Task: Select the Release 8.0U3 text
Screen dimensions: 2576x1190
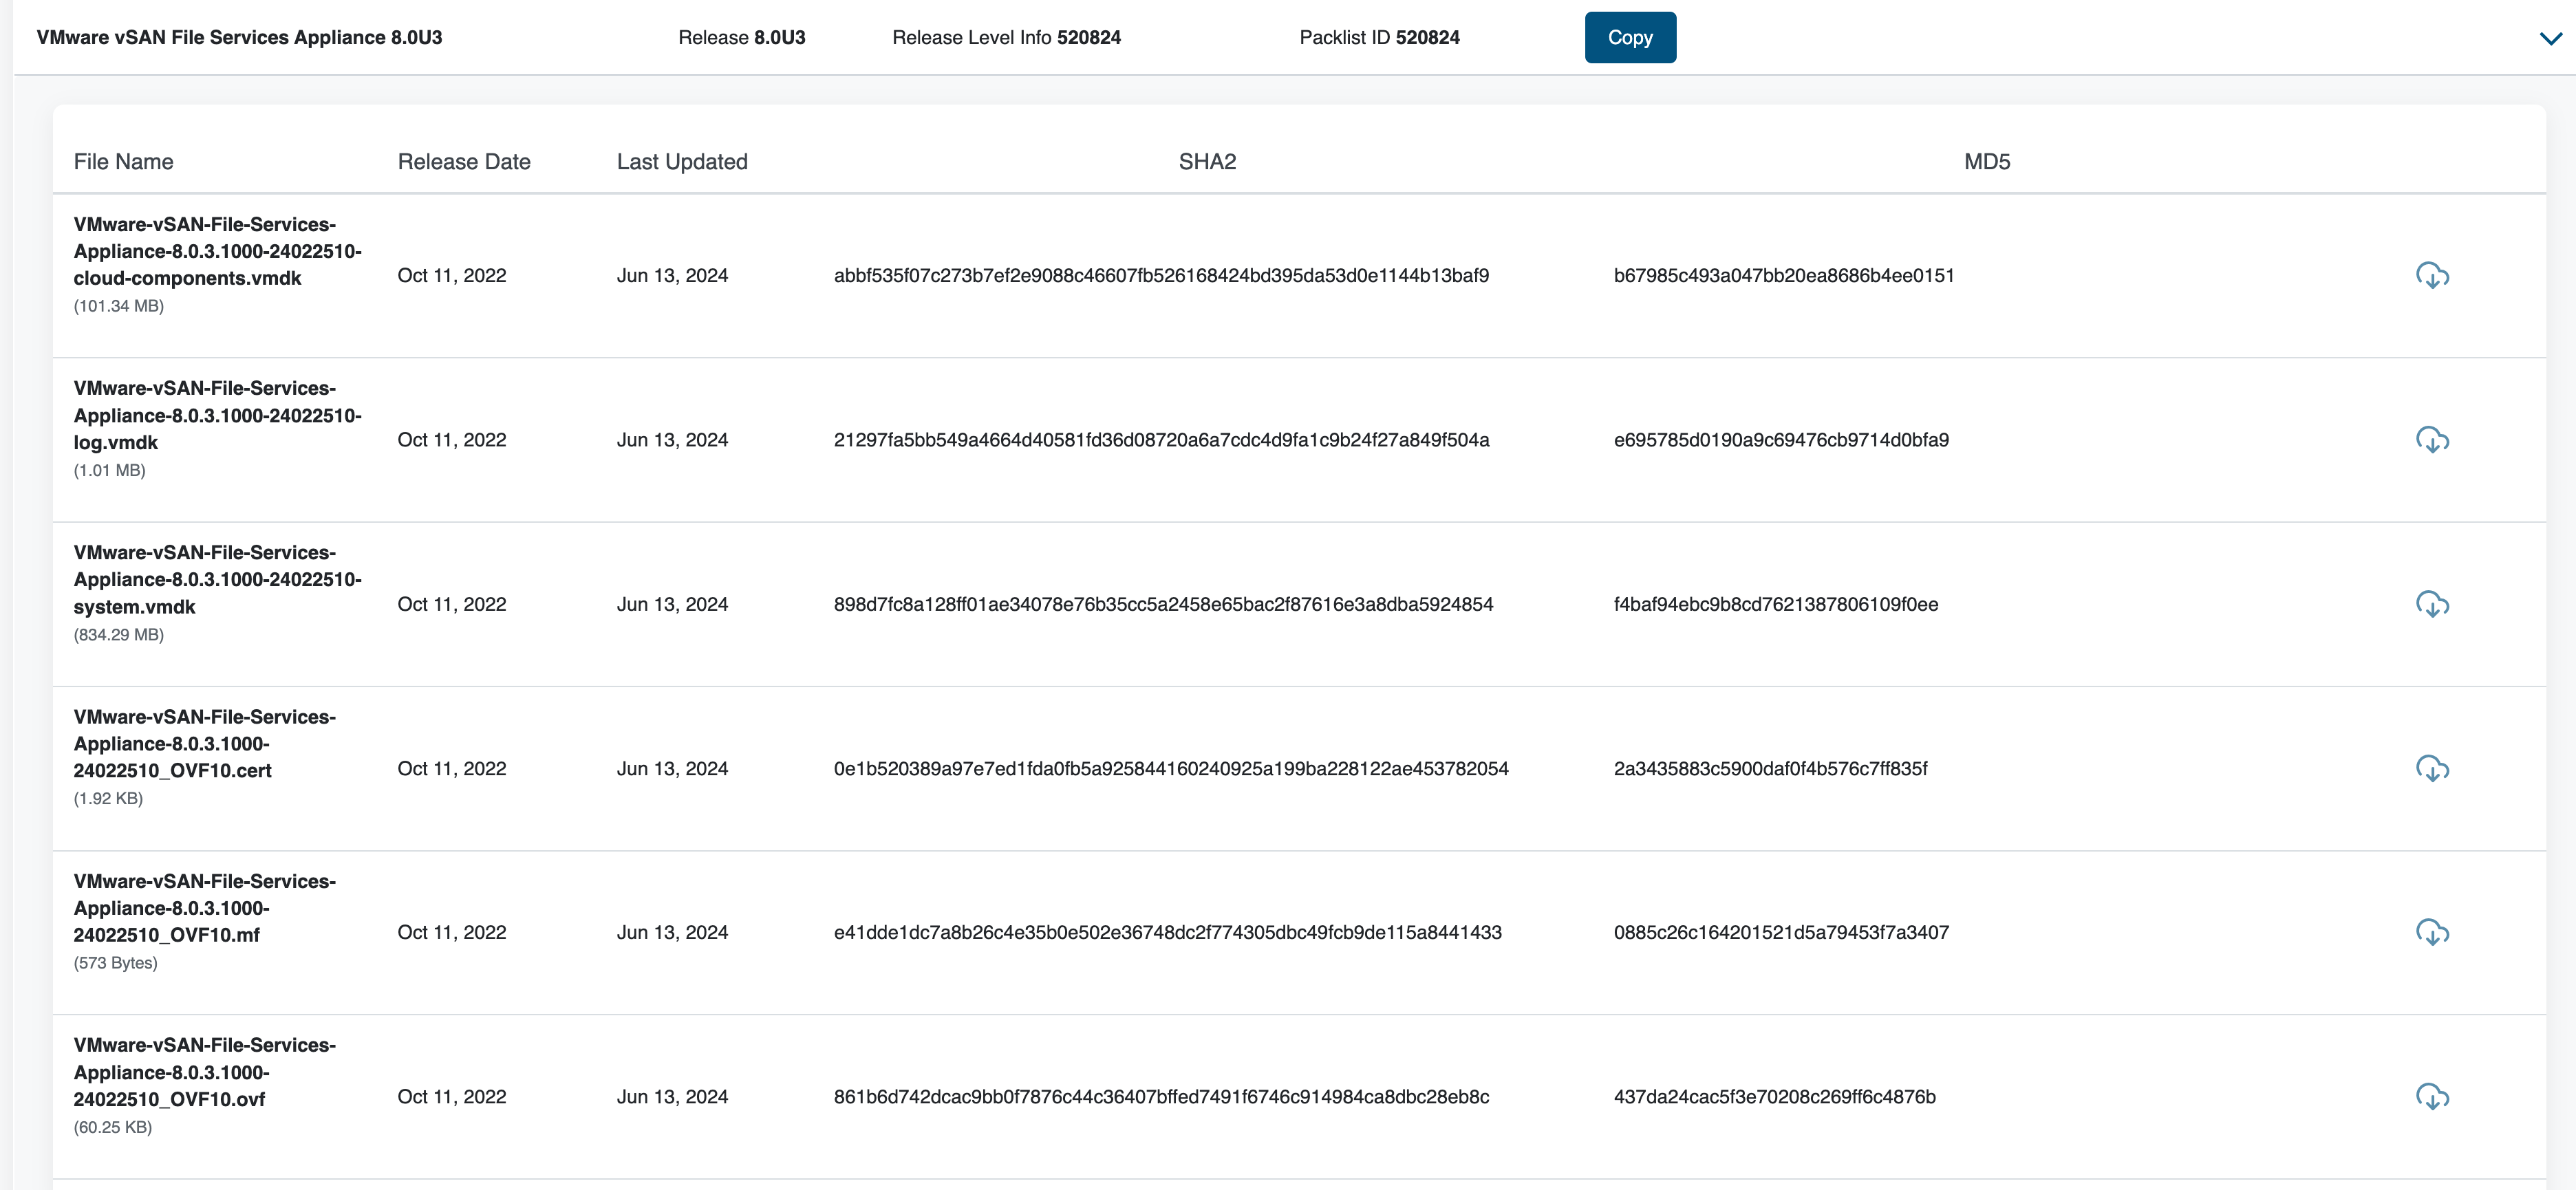Action: (x=741, y=37)
